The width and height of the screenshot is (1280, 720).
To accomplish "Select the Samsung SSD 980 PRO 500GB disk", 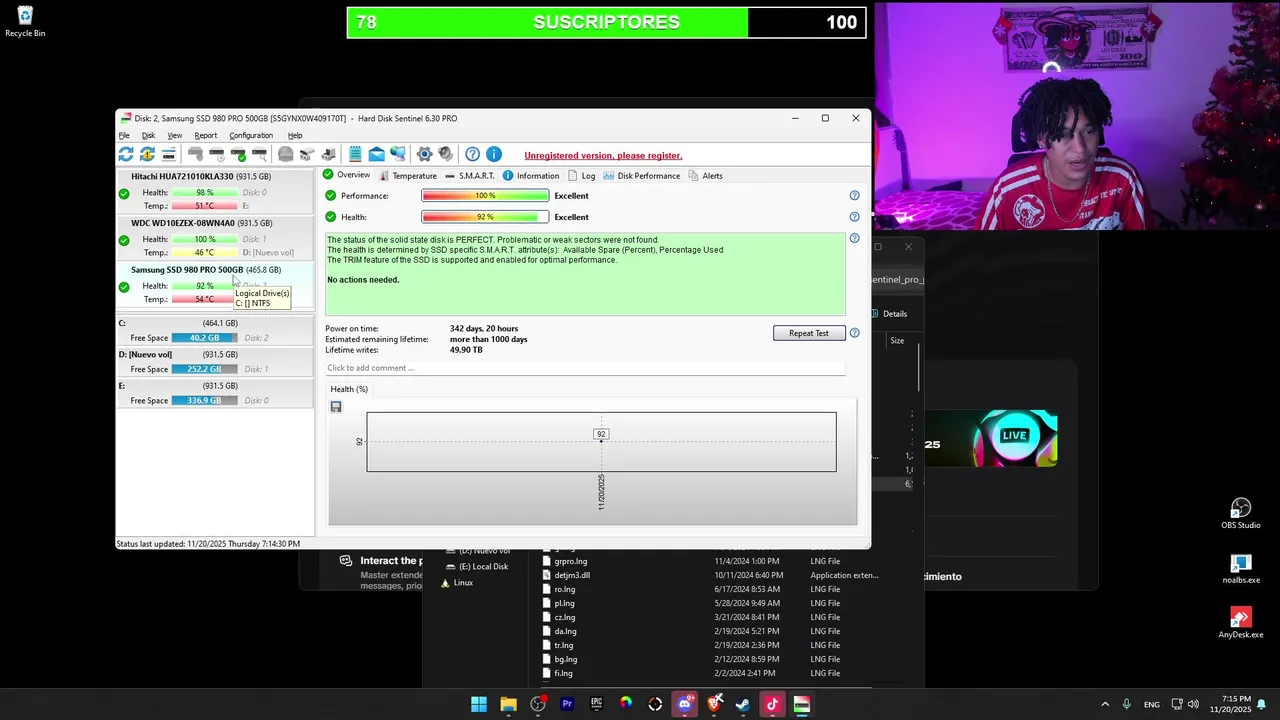I will click(215, 284).
